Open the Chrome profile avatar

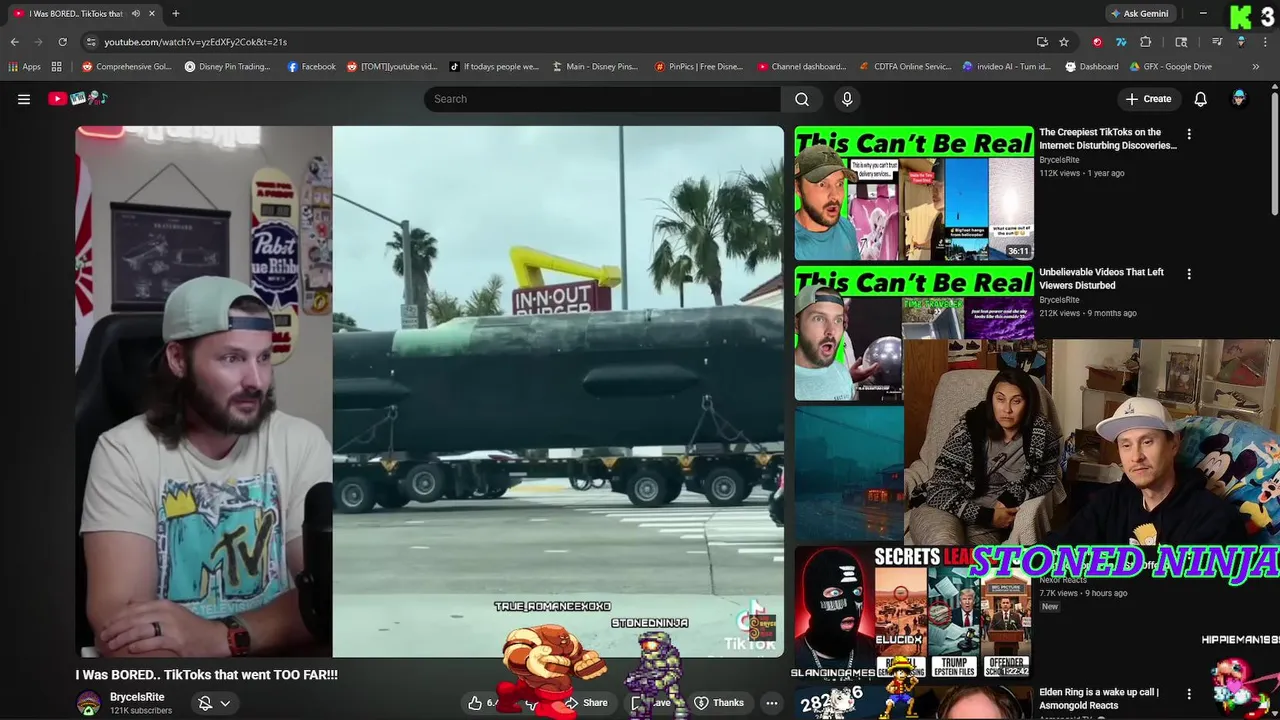click(x=1241, y=42)
